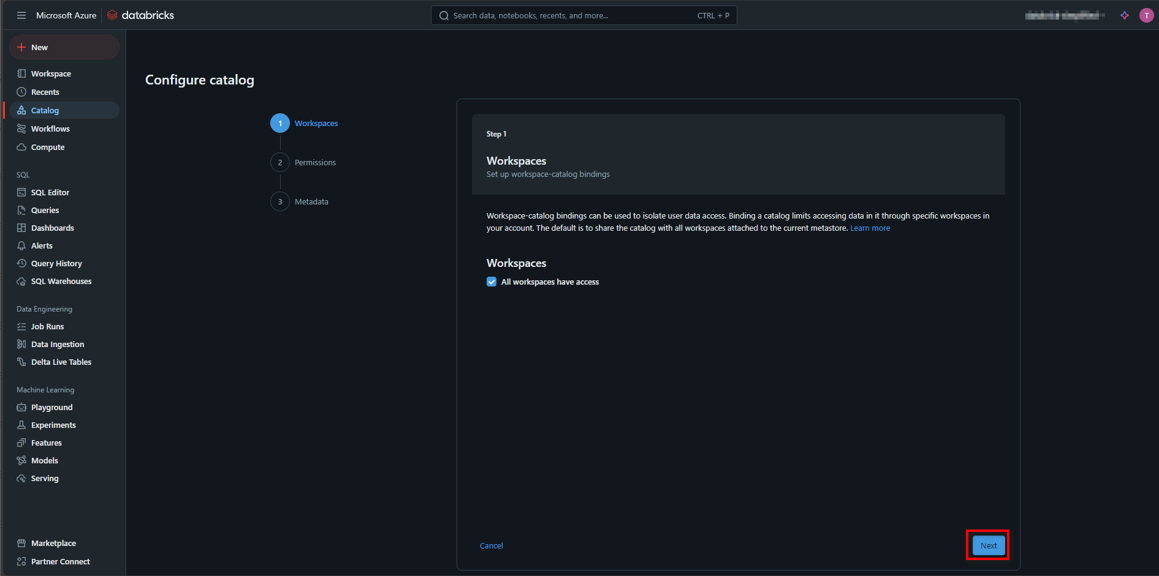
Task: Open Workflows in the sidebar
Action: tap(50, 129)
